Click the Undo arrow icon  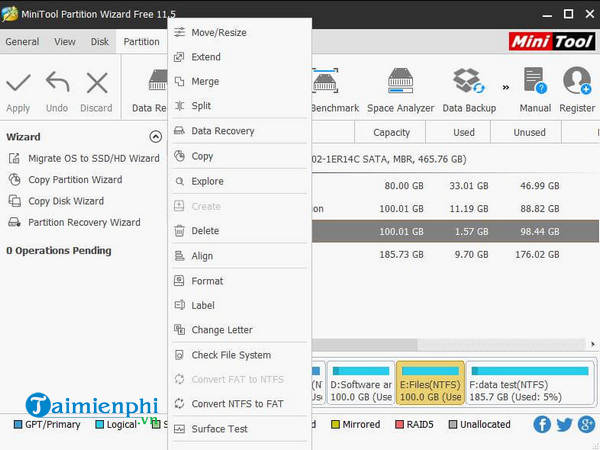pos(57,82)
